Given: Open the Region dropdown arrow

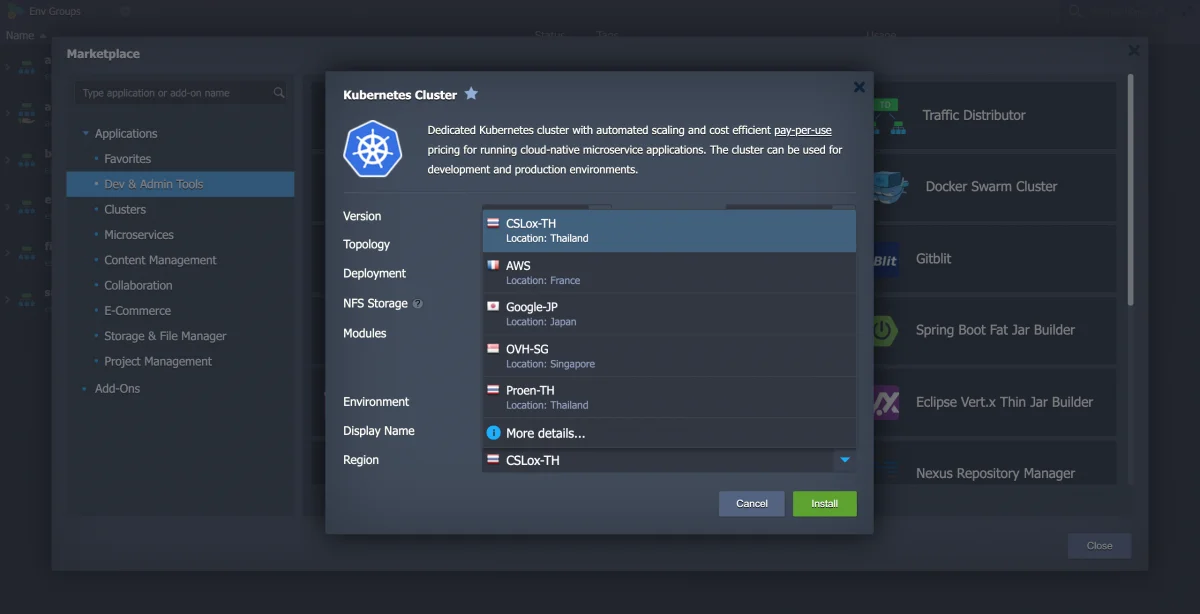Looking at the screenshot, I should 845,460.
